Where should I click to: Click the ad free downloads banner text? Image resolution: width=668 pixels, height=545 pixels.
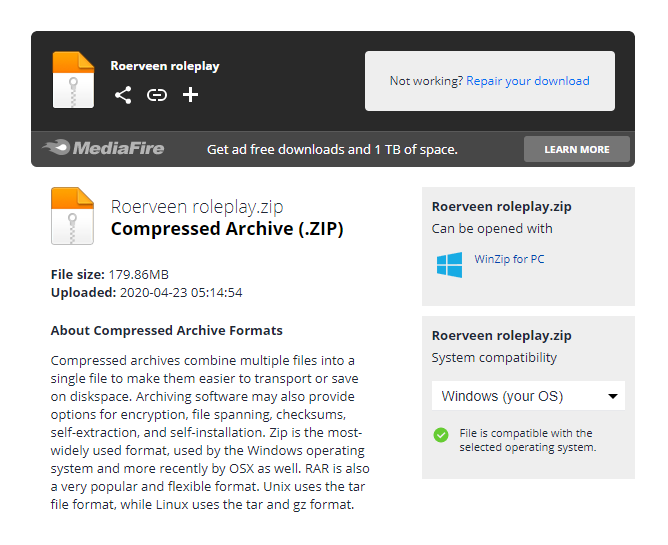coord(332,149)
